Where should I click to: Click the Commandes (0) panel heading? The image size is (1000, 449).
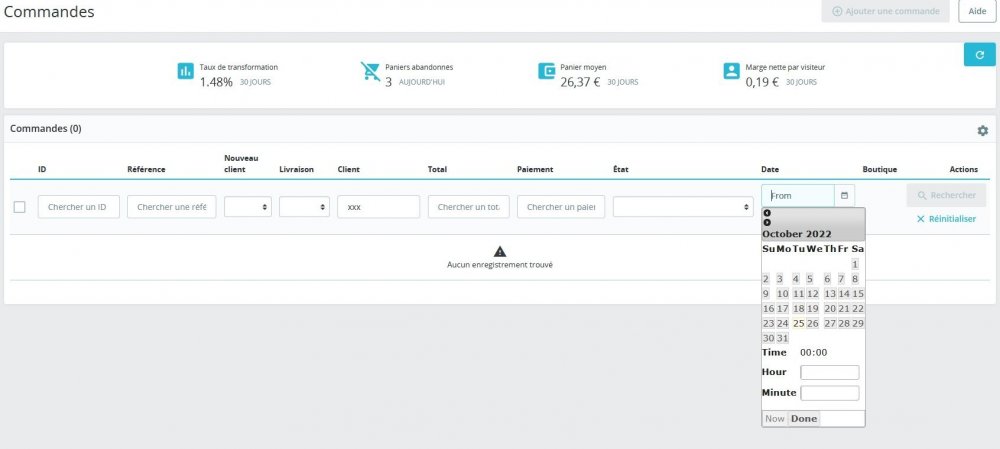45,128
